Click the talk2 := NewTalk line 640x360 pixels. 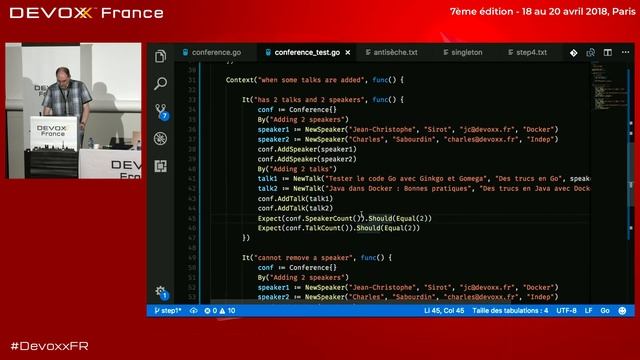pyautogui.click(x=424, y=189)
